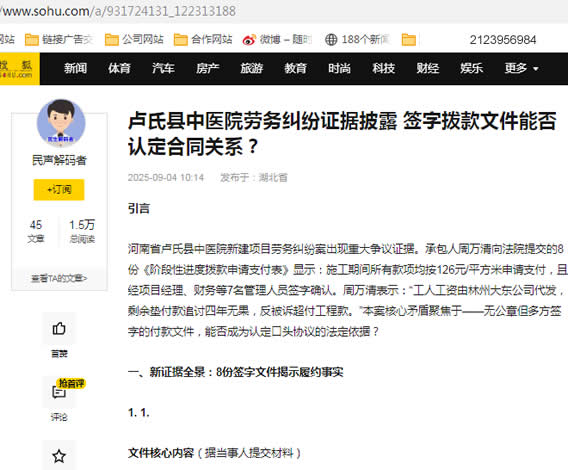This screenshot has height=470, width=568.
Task: Open the 民声解码者 author name link
Action: point(59,160)
